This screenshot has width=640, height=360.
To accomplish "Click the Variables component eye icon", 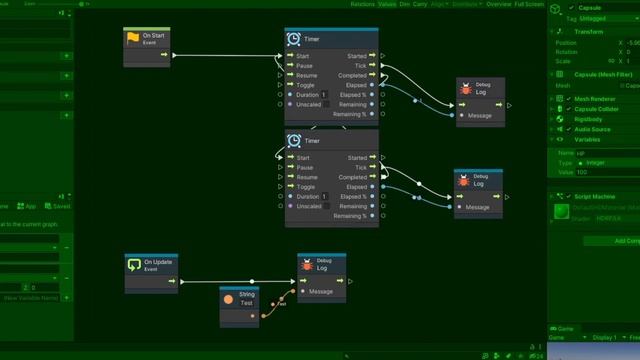I will [x=560, y=140].
